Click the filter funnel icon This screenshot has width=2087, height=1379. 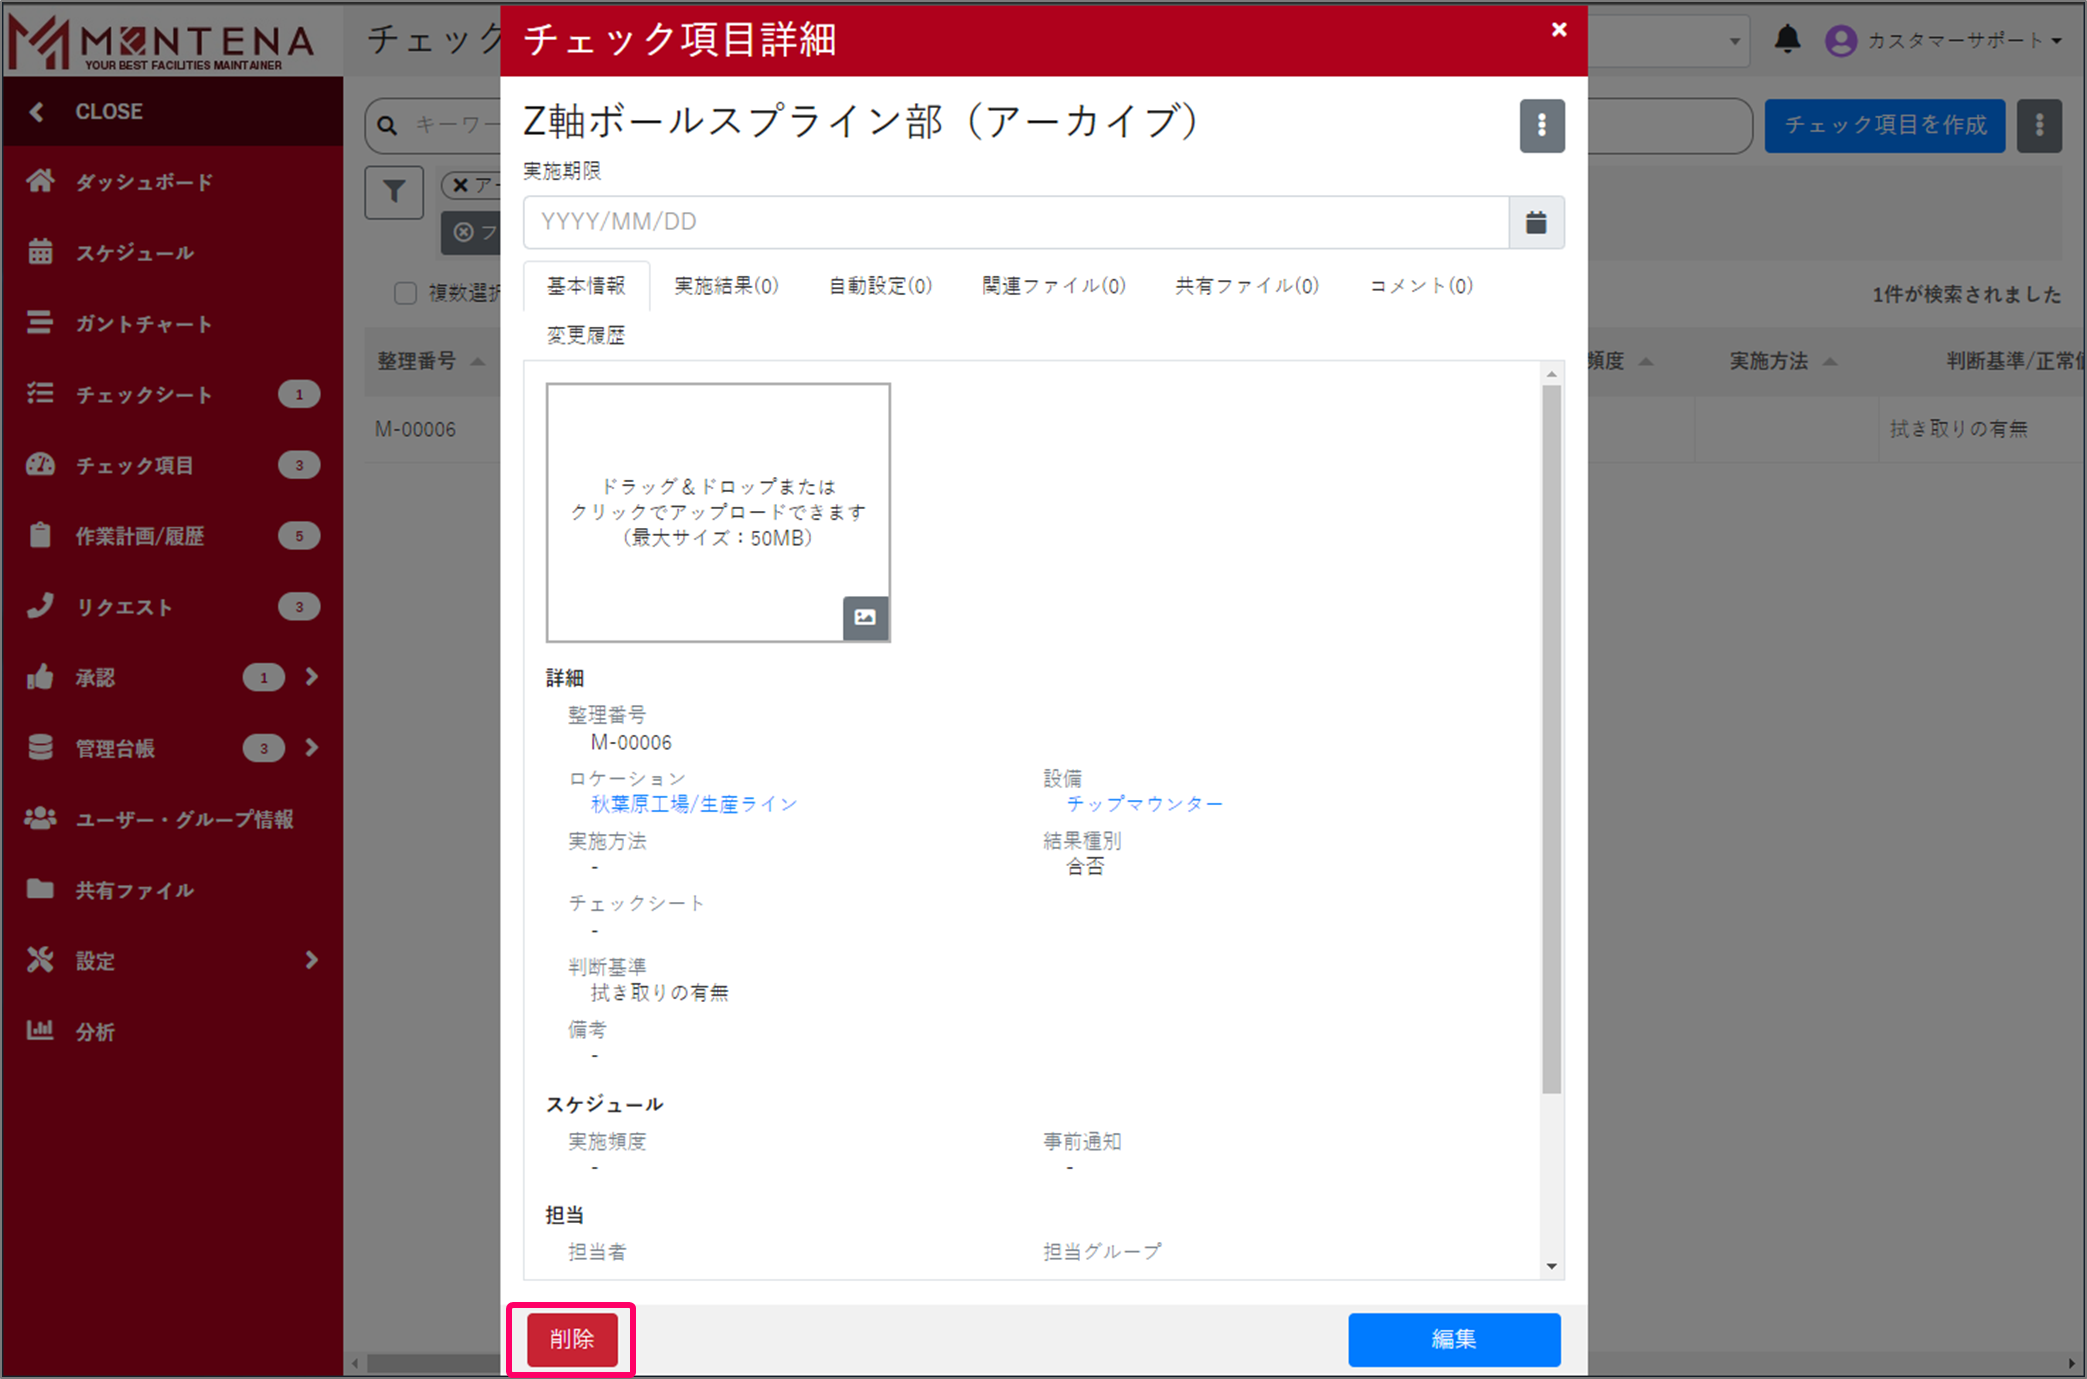pos(394,192)
